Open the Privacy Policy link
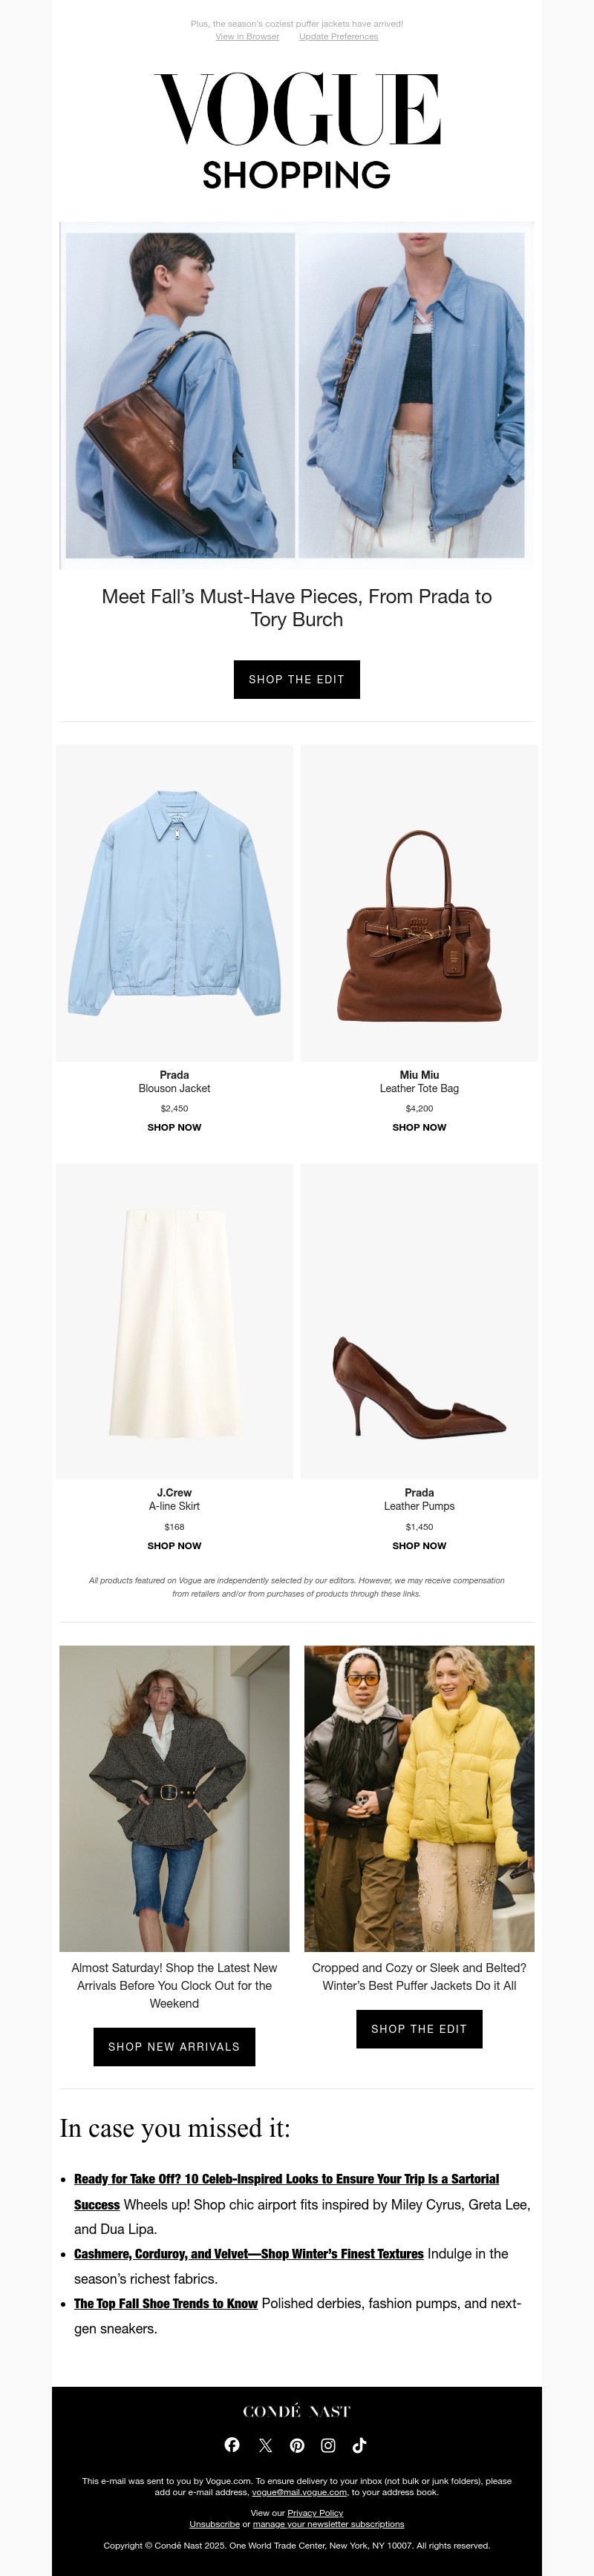594x2576 pixels. (x=315, y=2513)
